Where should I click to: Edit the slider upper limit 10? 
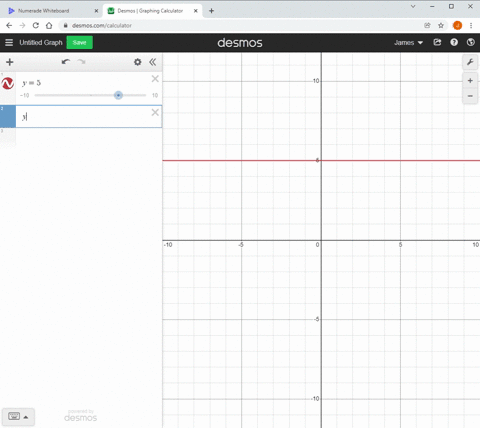[x=155, y=95]
